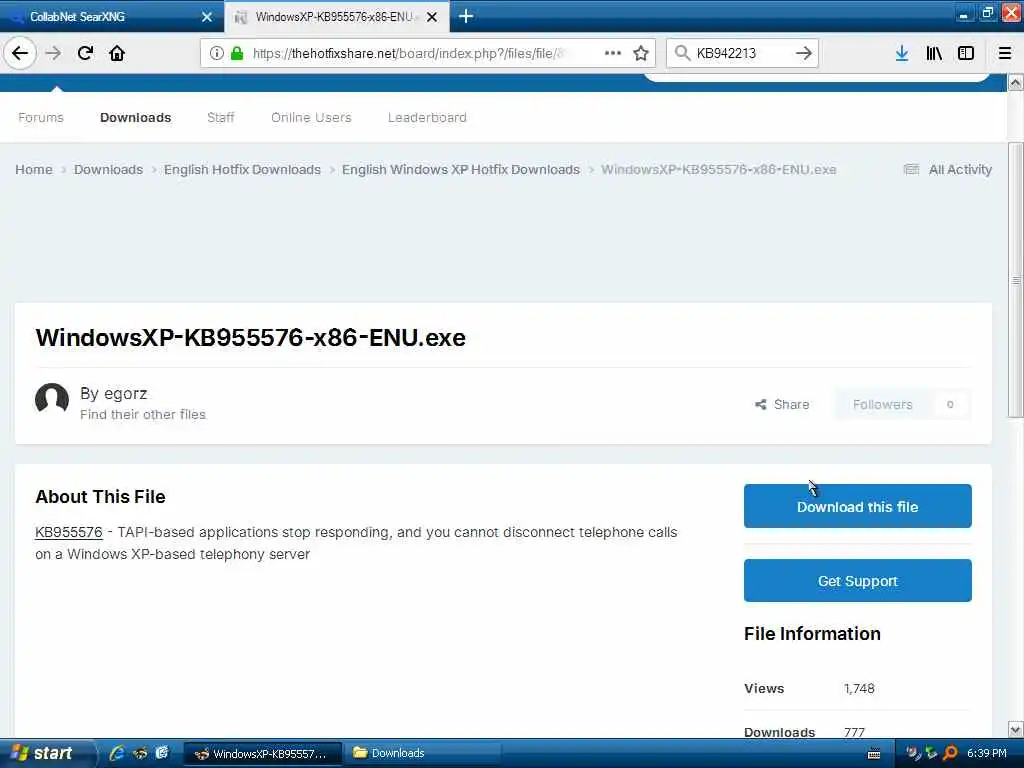Viewport: 1024px width, 768px height.
Task: Click the followers count 0
Action: [x=950, y=405]
